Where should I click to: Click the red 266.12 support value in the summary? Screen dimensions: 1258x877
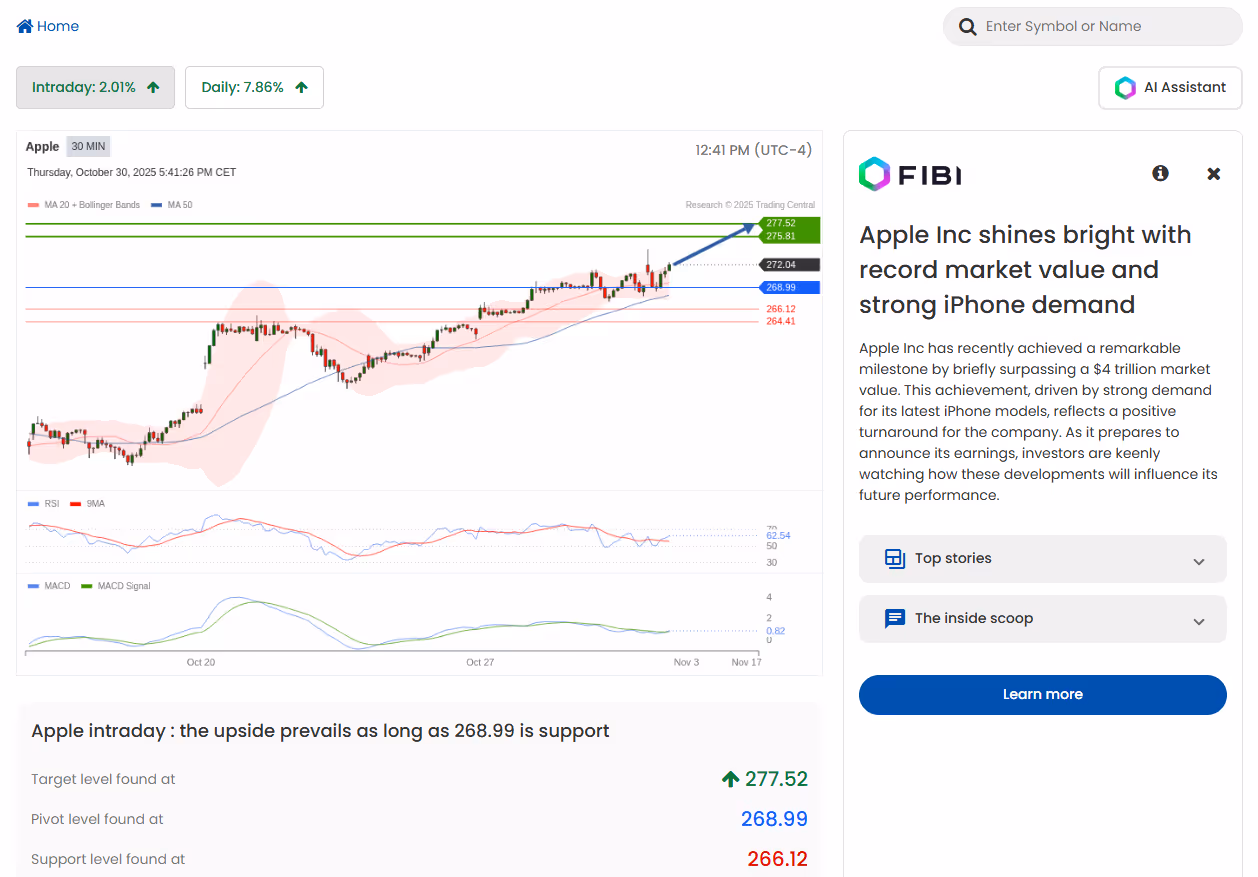click(x=777, y=859)
